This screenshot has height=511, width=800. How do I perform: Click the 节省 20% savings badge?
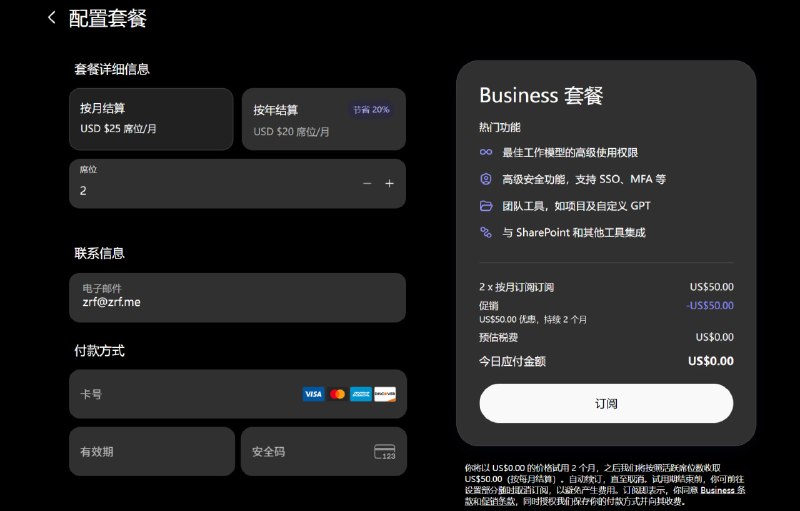click(x=371, y=110)
